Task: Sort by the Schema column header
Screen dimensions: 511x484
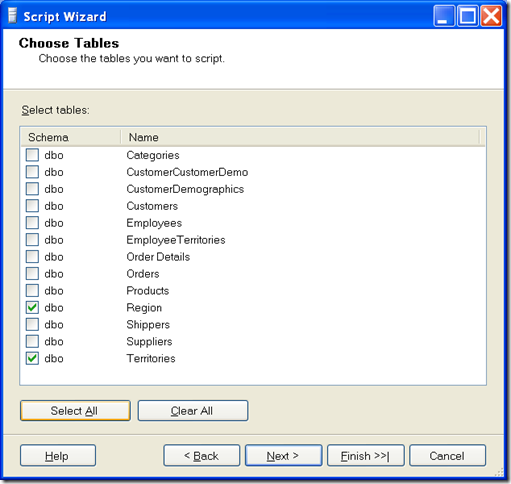Action: tap(71, 137)
